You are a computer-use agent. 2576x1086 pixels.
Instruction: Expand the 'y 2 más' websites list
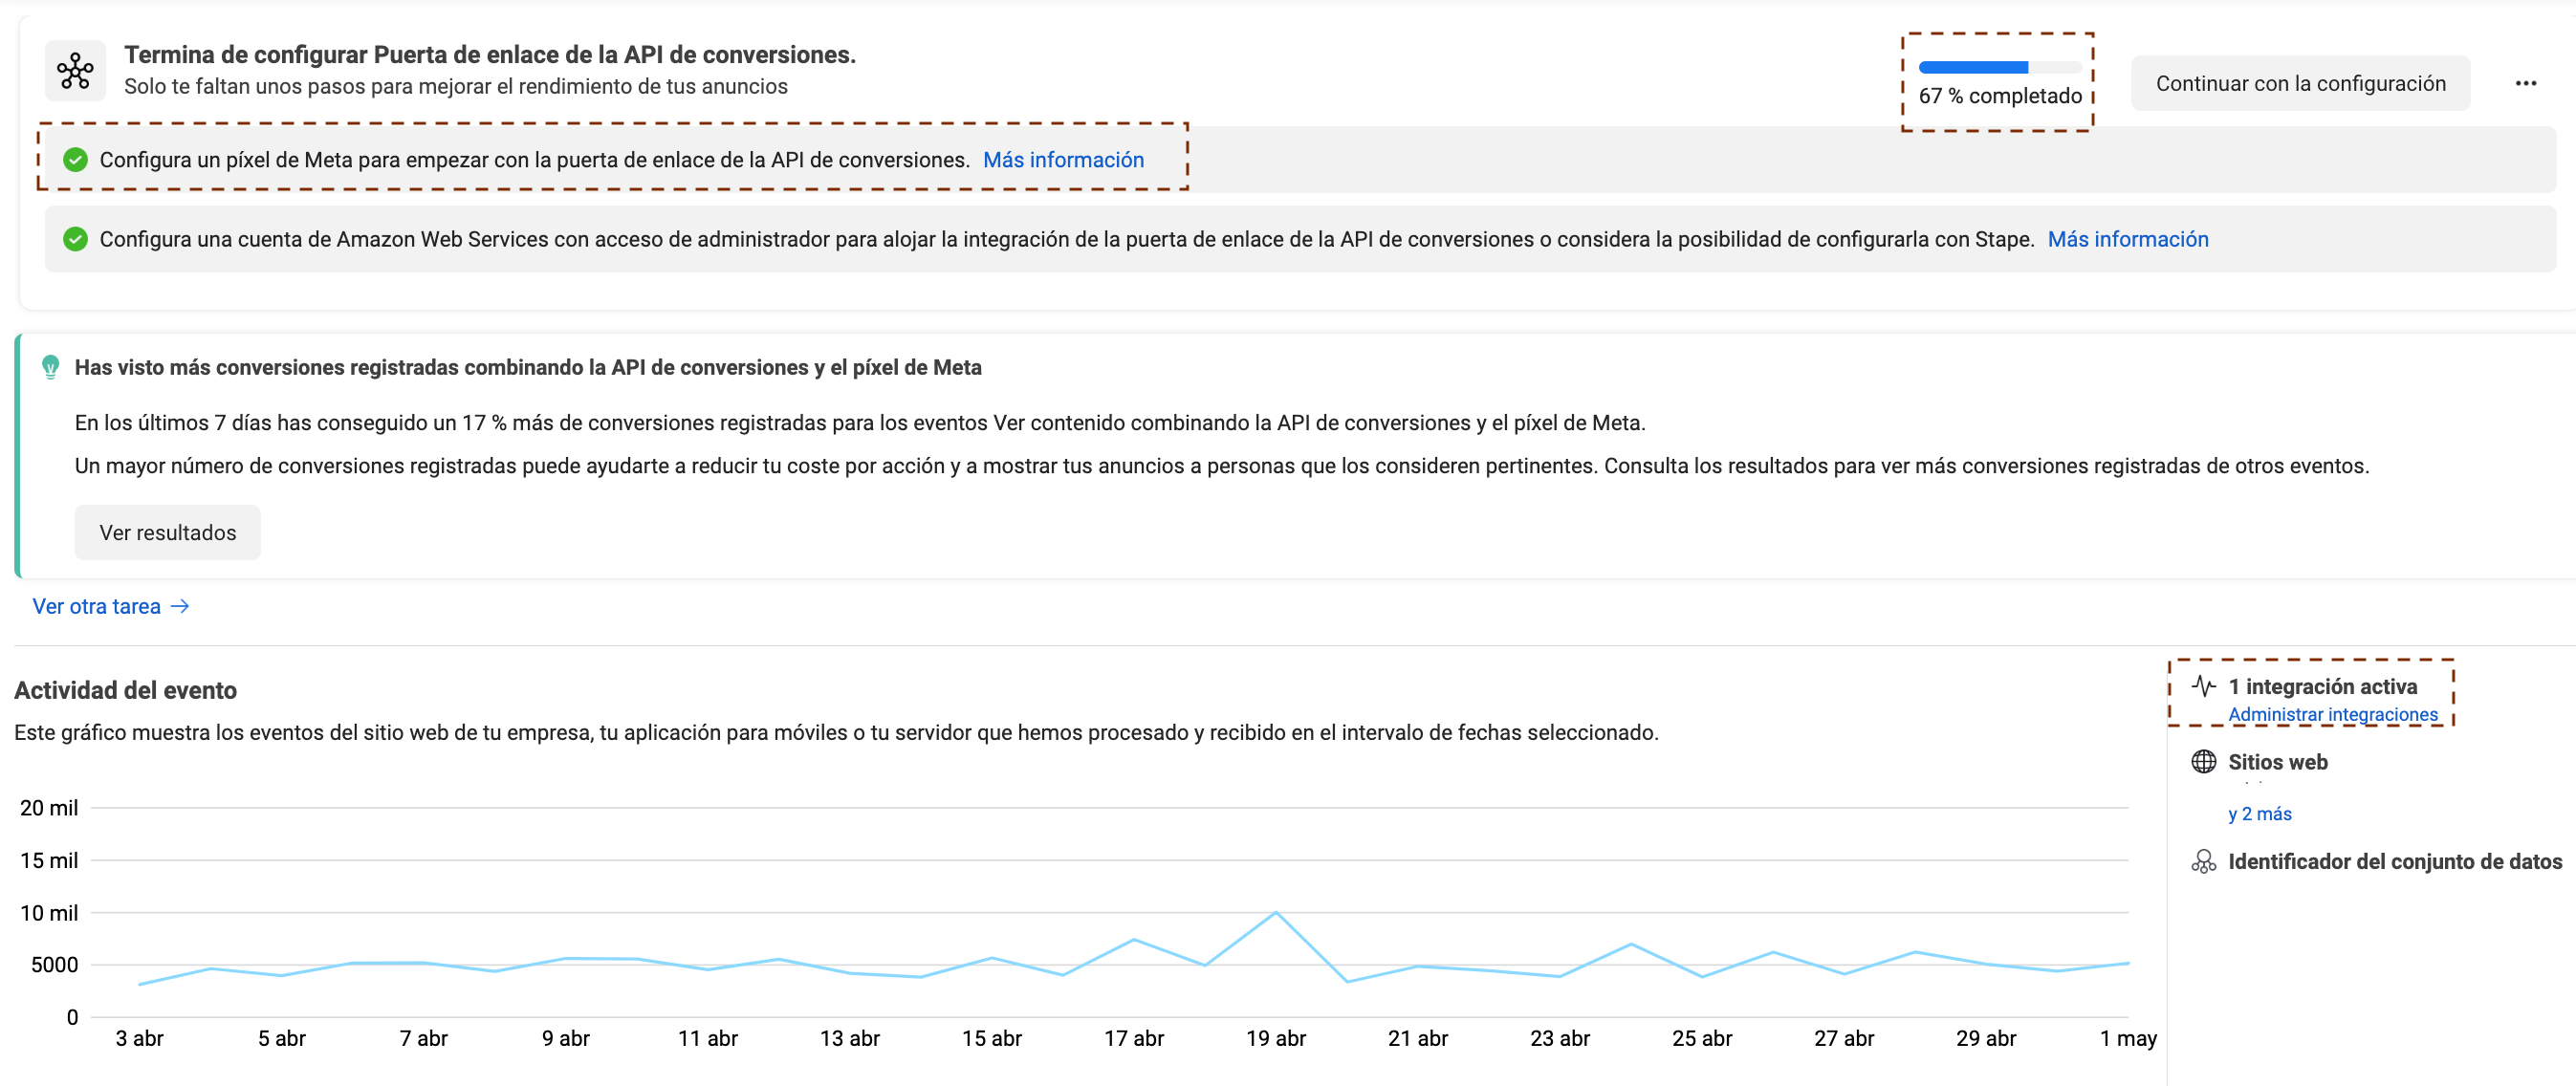(x=2259, y=814)
